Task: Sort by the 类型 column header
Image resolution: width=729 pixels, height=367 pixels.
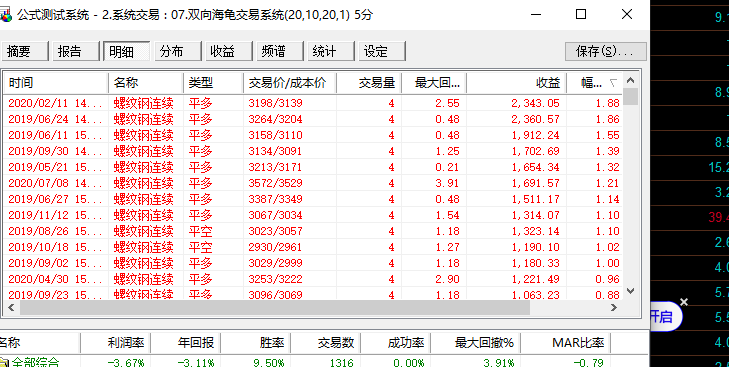Action: [x=213, y=83]
